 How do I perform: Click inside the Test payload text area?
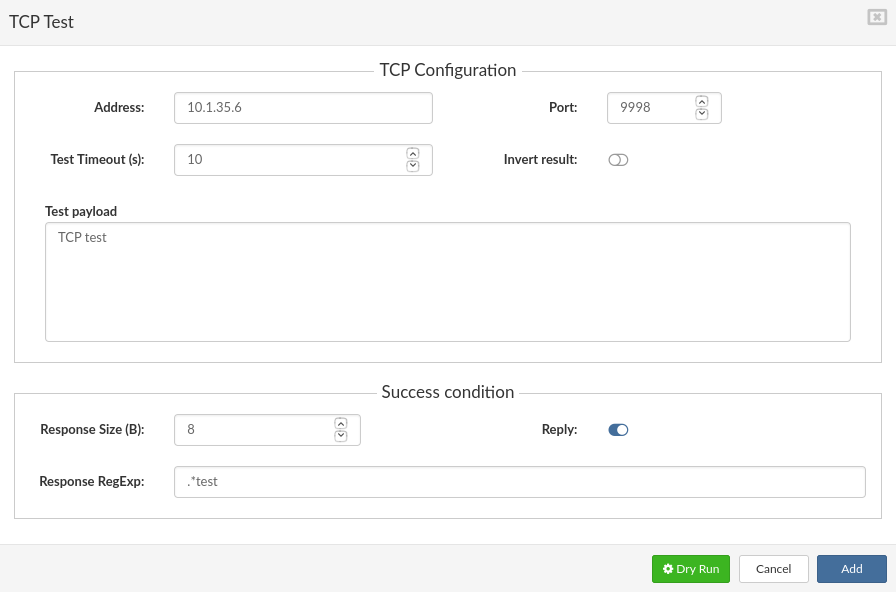point(448,280)
